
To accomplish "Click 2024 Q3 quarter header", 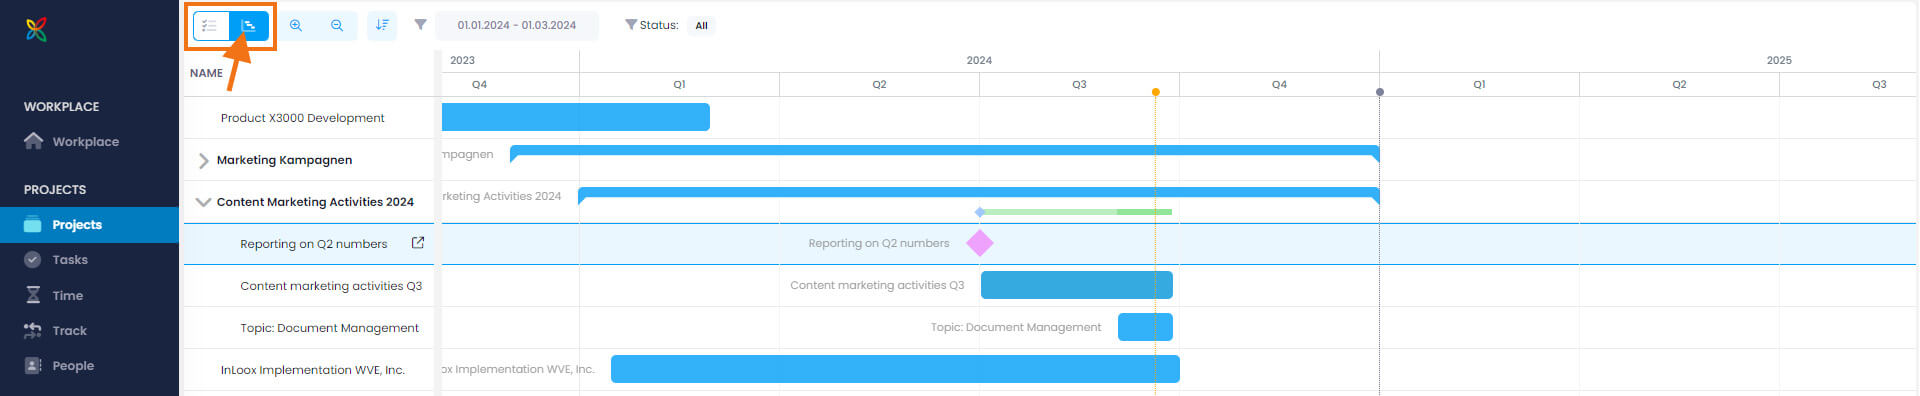I will click(x=1079, y=84).
